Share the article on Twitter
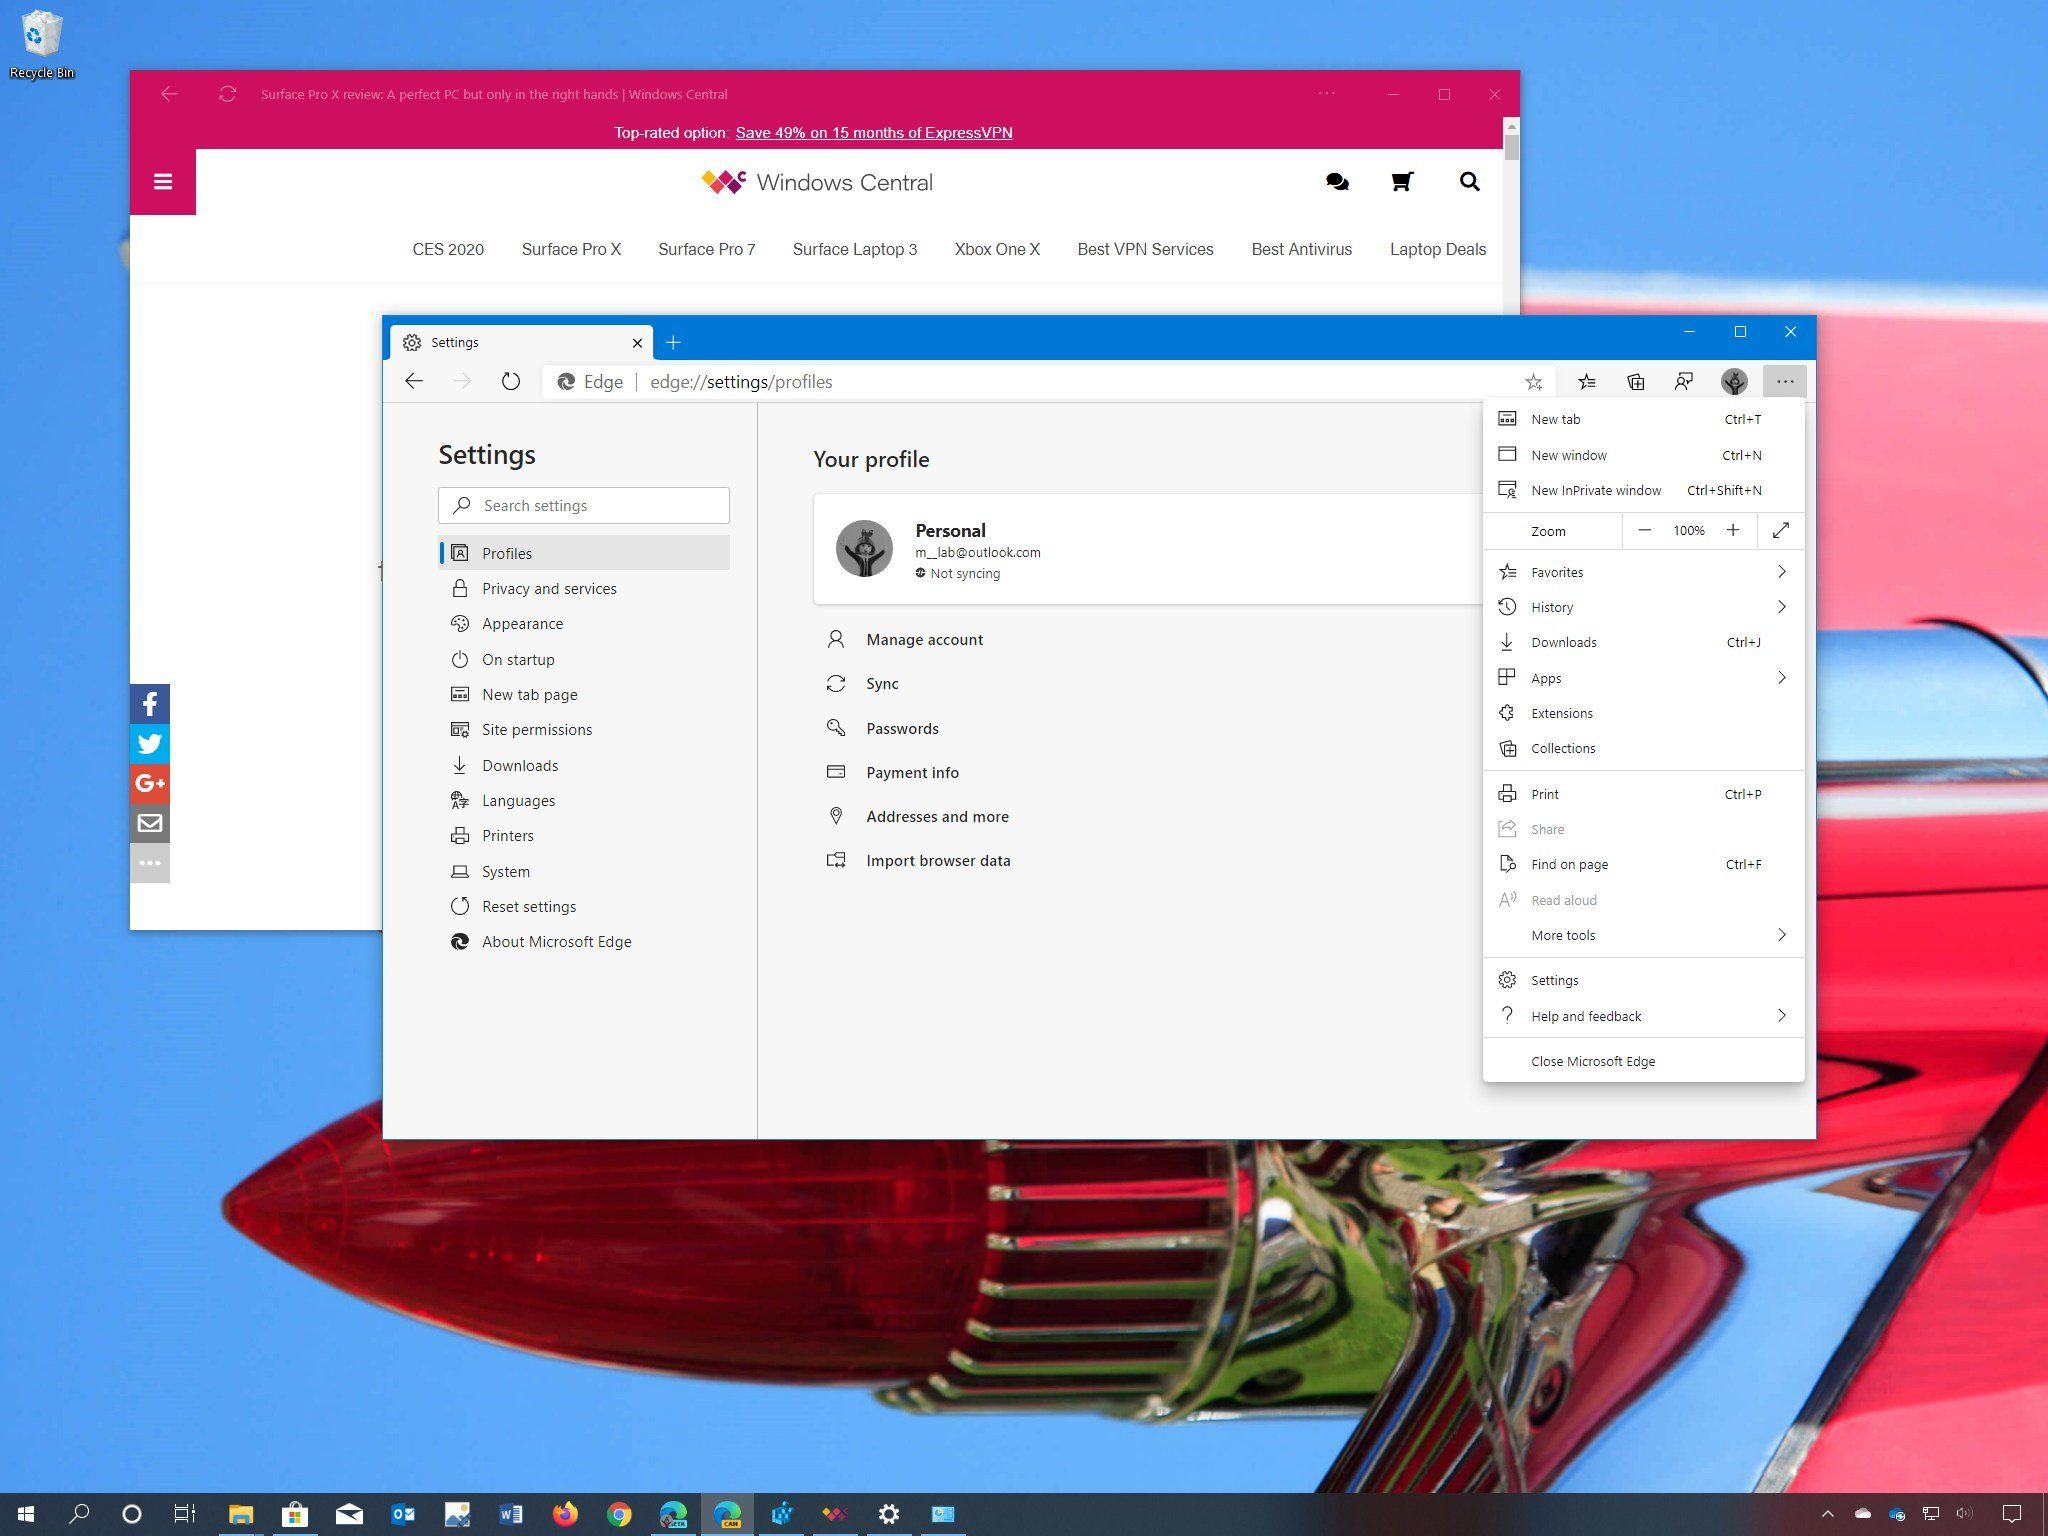The height and width of the screenshot is (1536, 2048). pos(150,743)
